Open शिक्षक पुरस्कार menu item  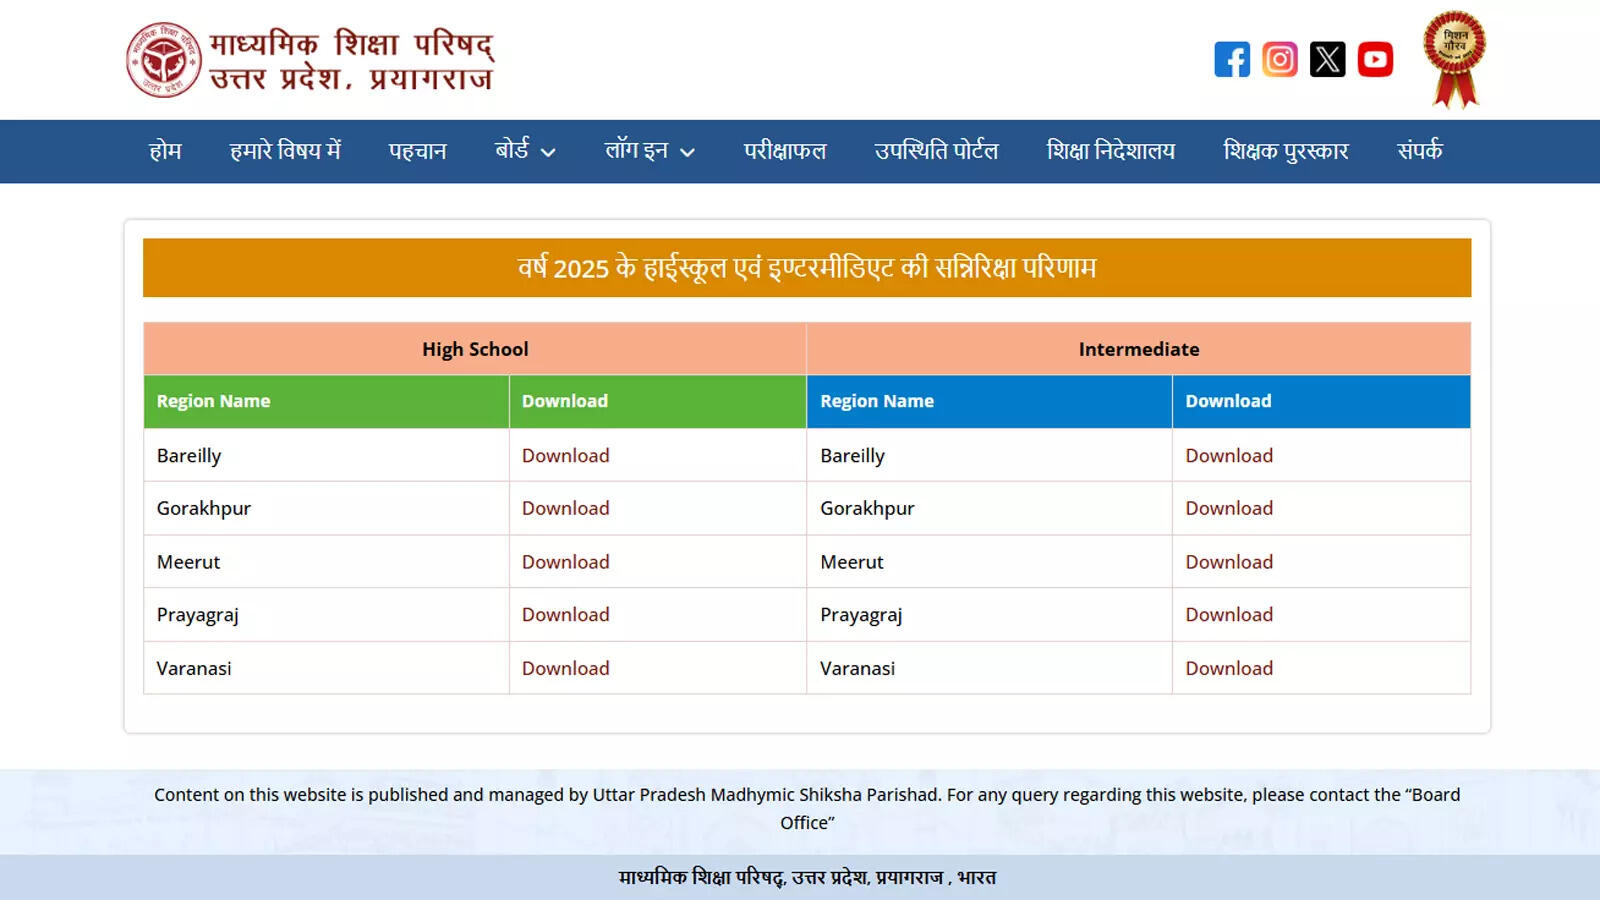1286,151
